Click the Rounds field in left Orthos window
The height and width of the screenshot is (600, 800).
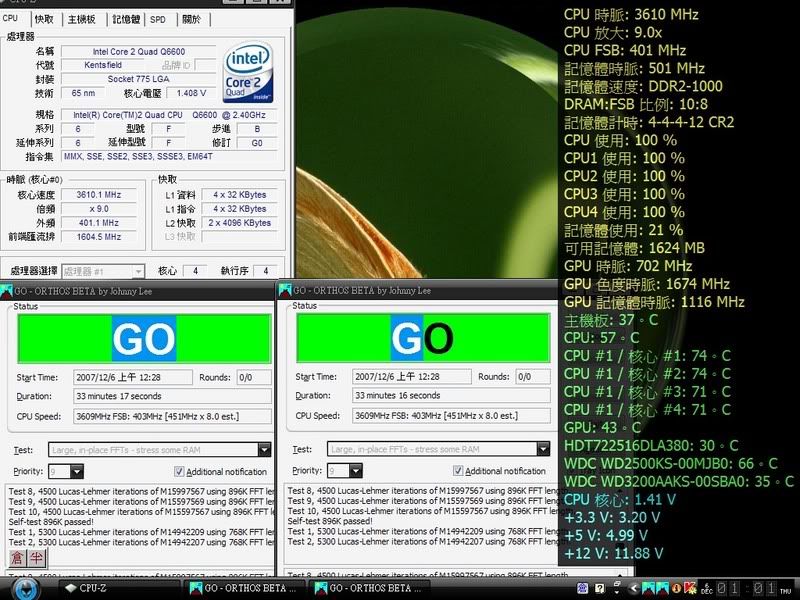(x=254, y=378)
